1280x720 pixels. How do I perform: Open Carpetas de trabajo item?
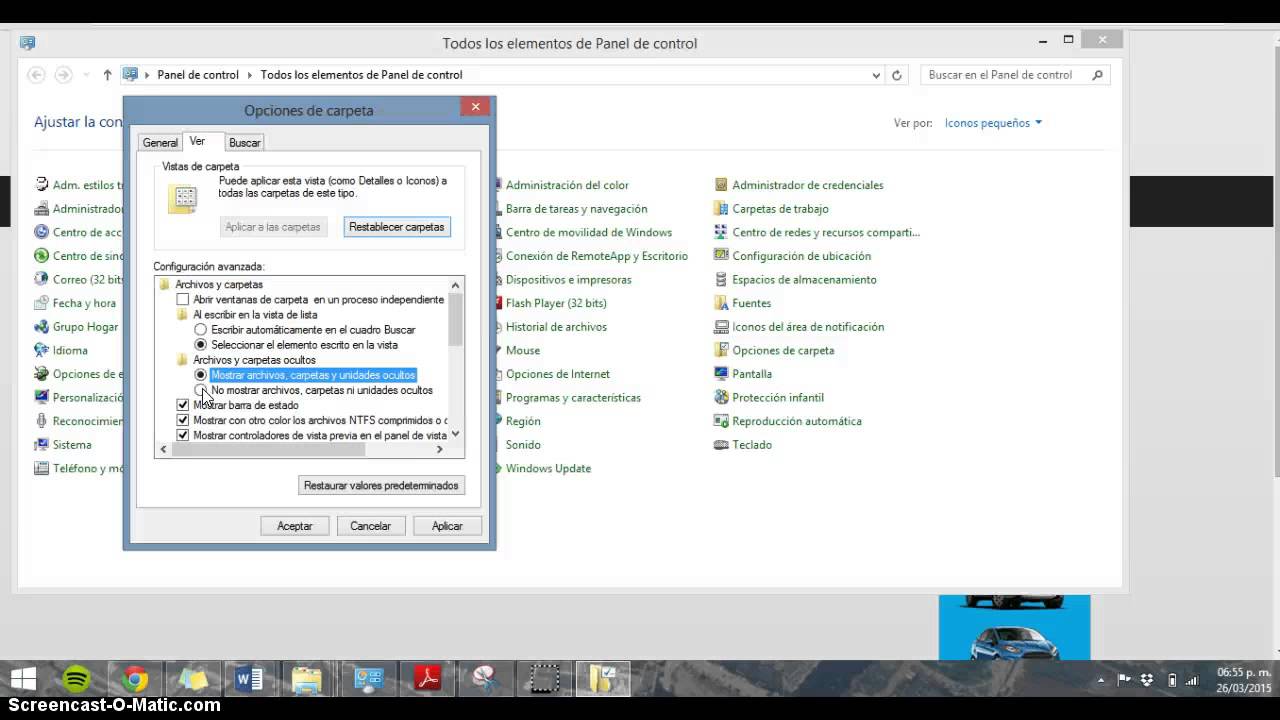click(x=771, y=209)
